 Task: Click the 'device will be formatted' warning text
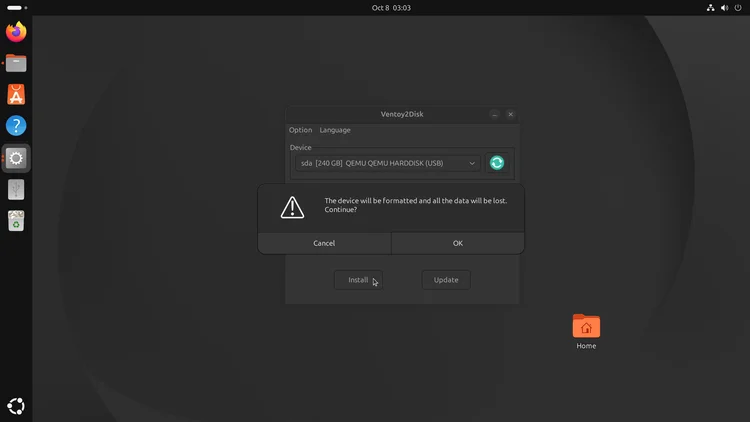416,205
